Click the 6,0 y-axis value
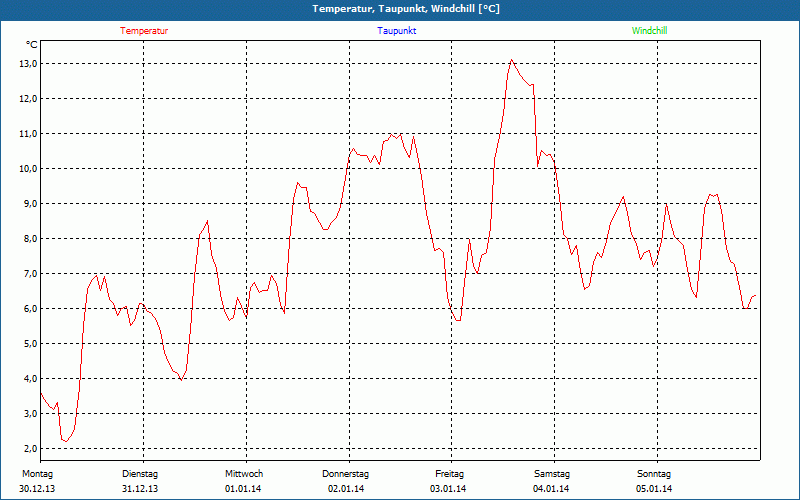800x500 pixels. [31, 309]
